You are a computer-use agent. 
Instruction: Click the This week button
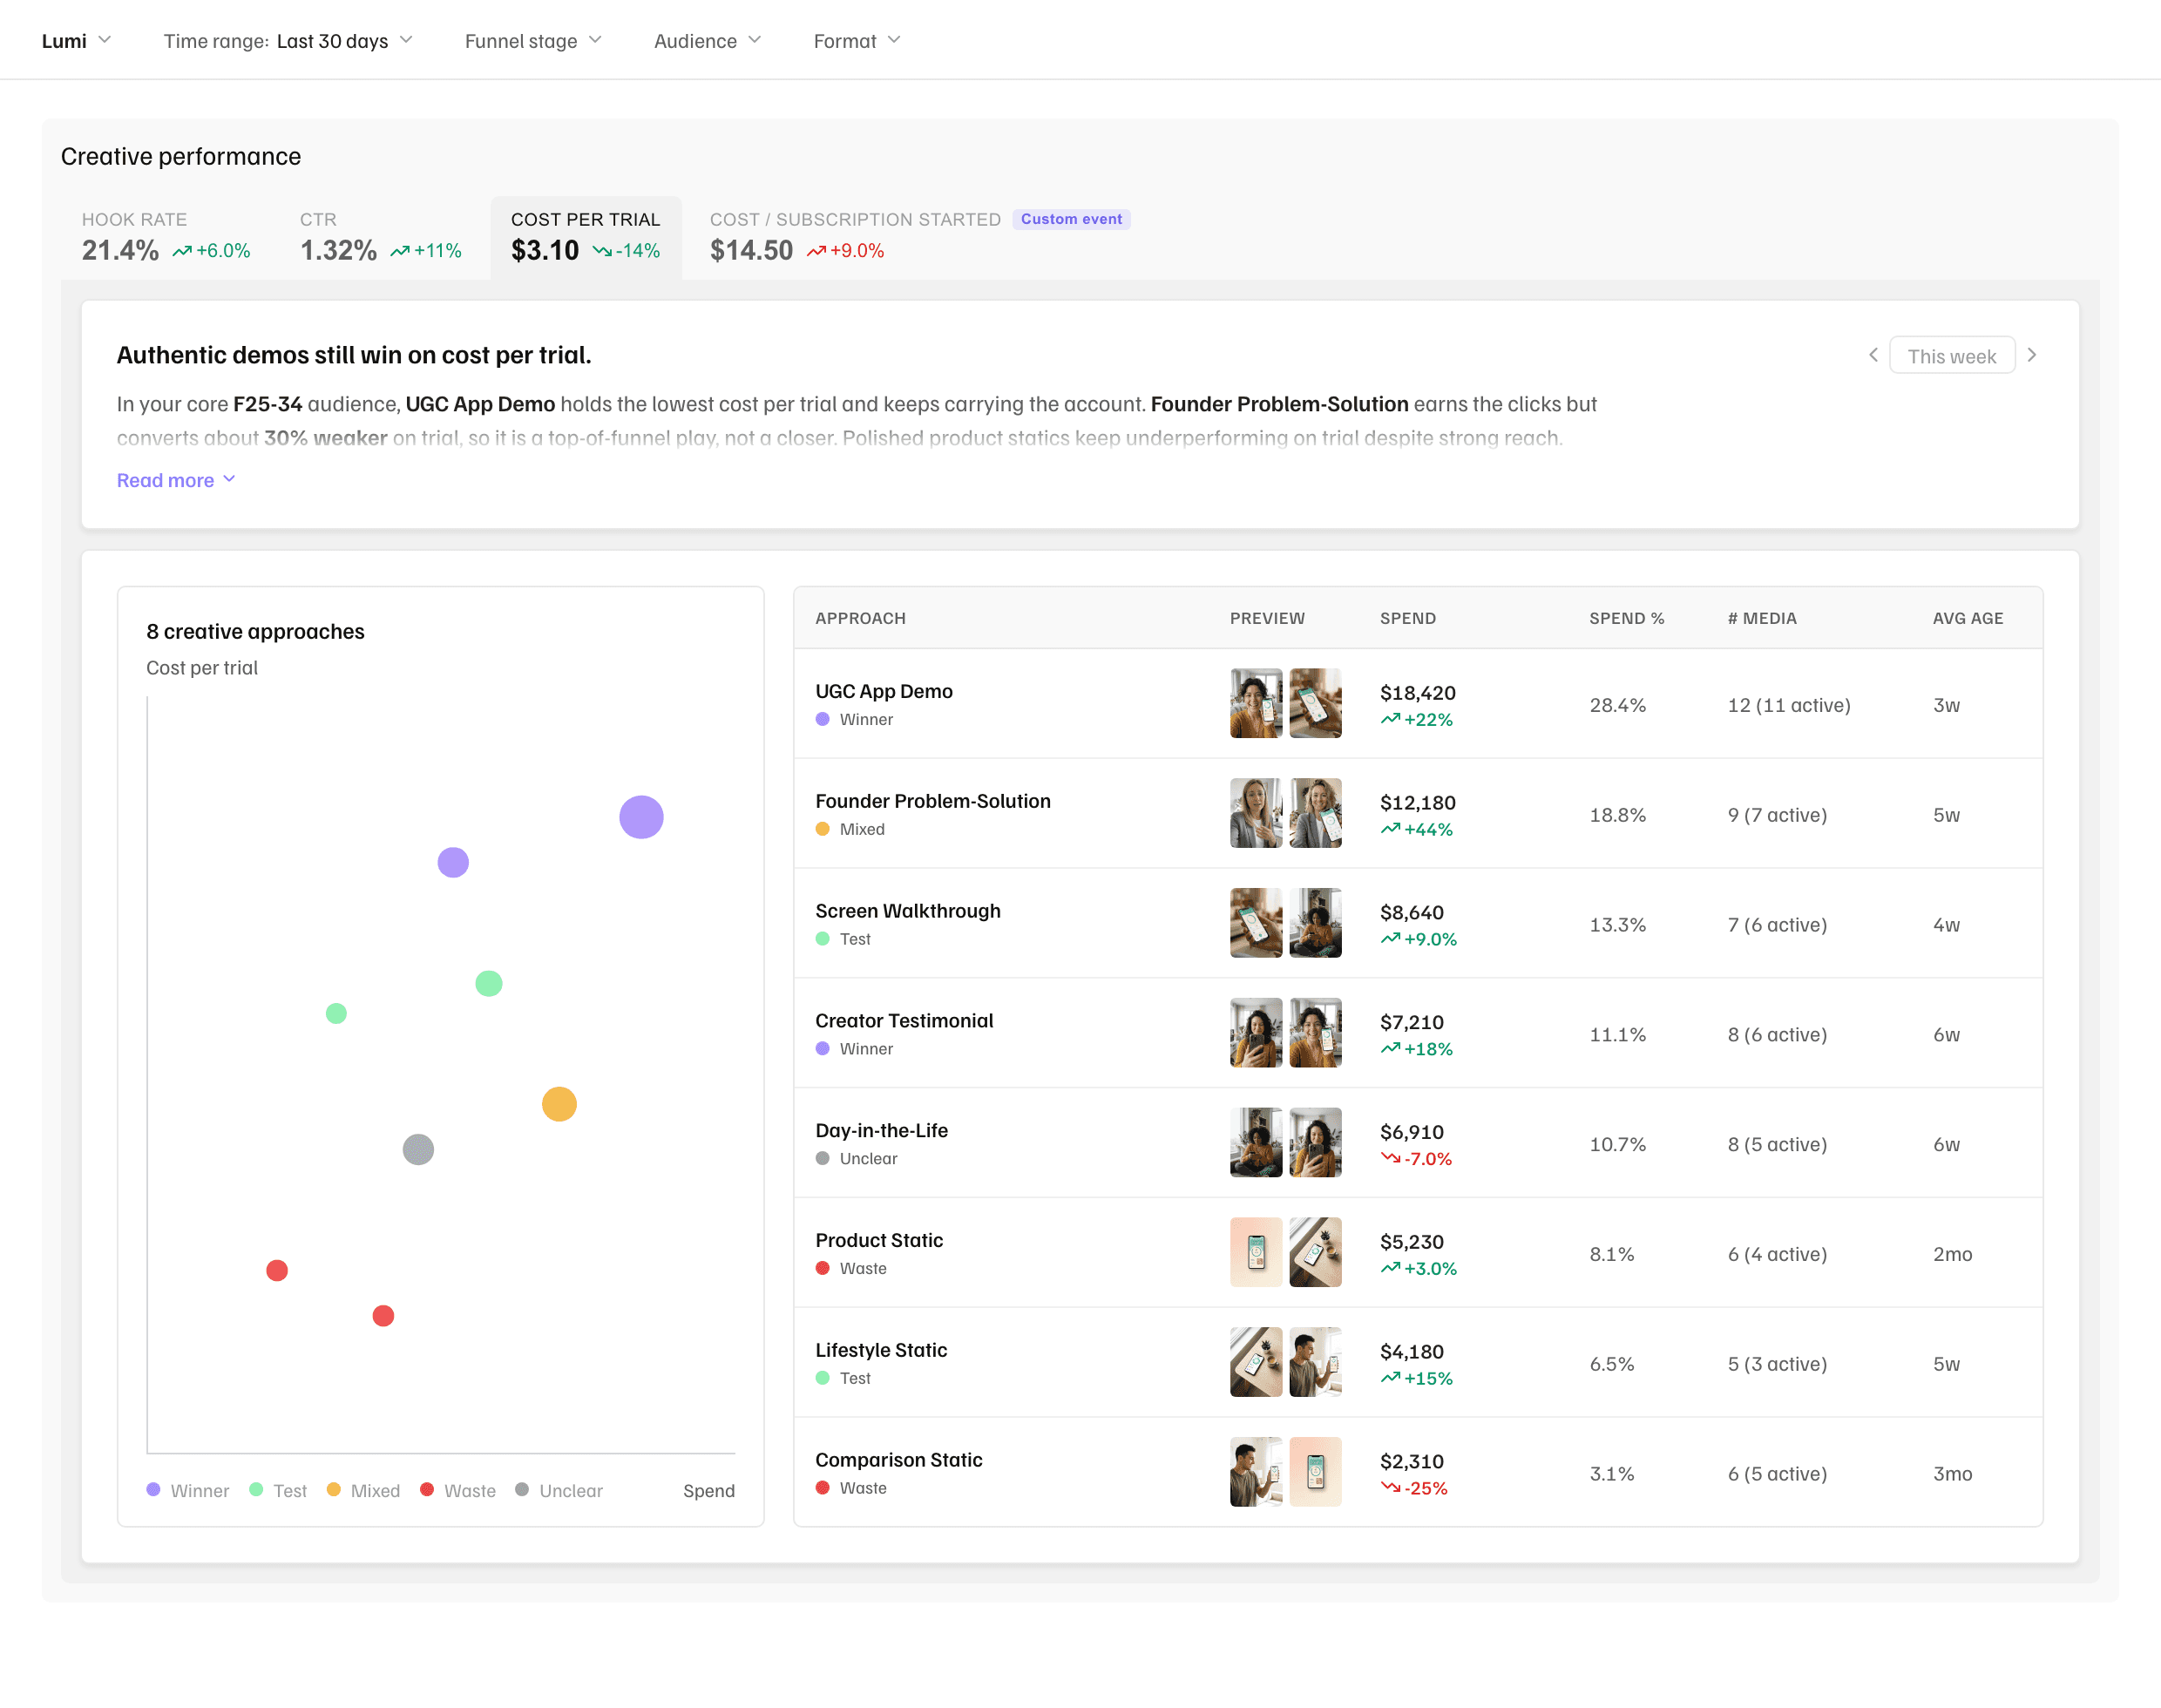pos(1951,356)
